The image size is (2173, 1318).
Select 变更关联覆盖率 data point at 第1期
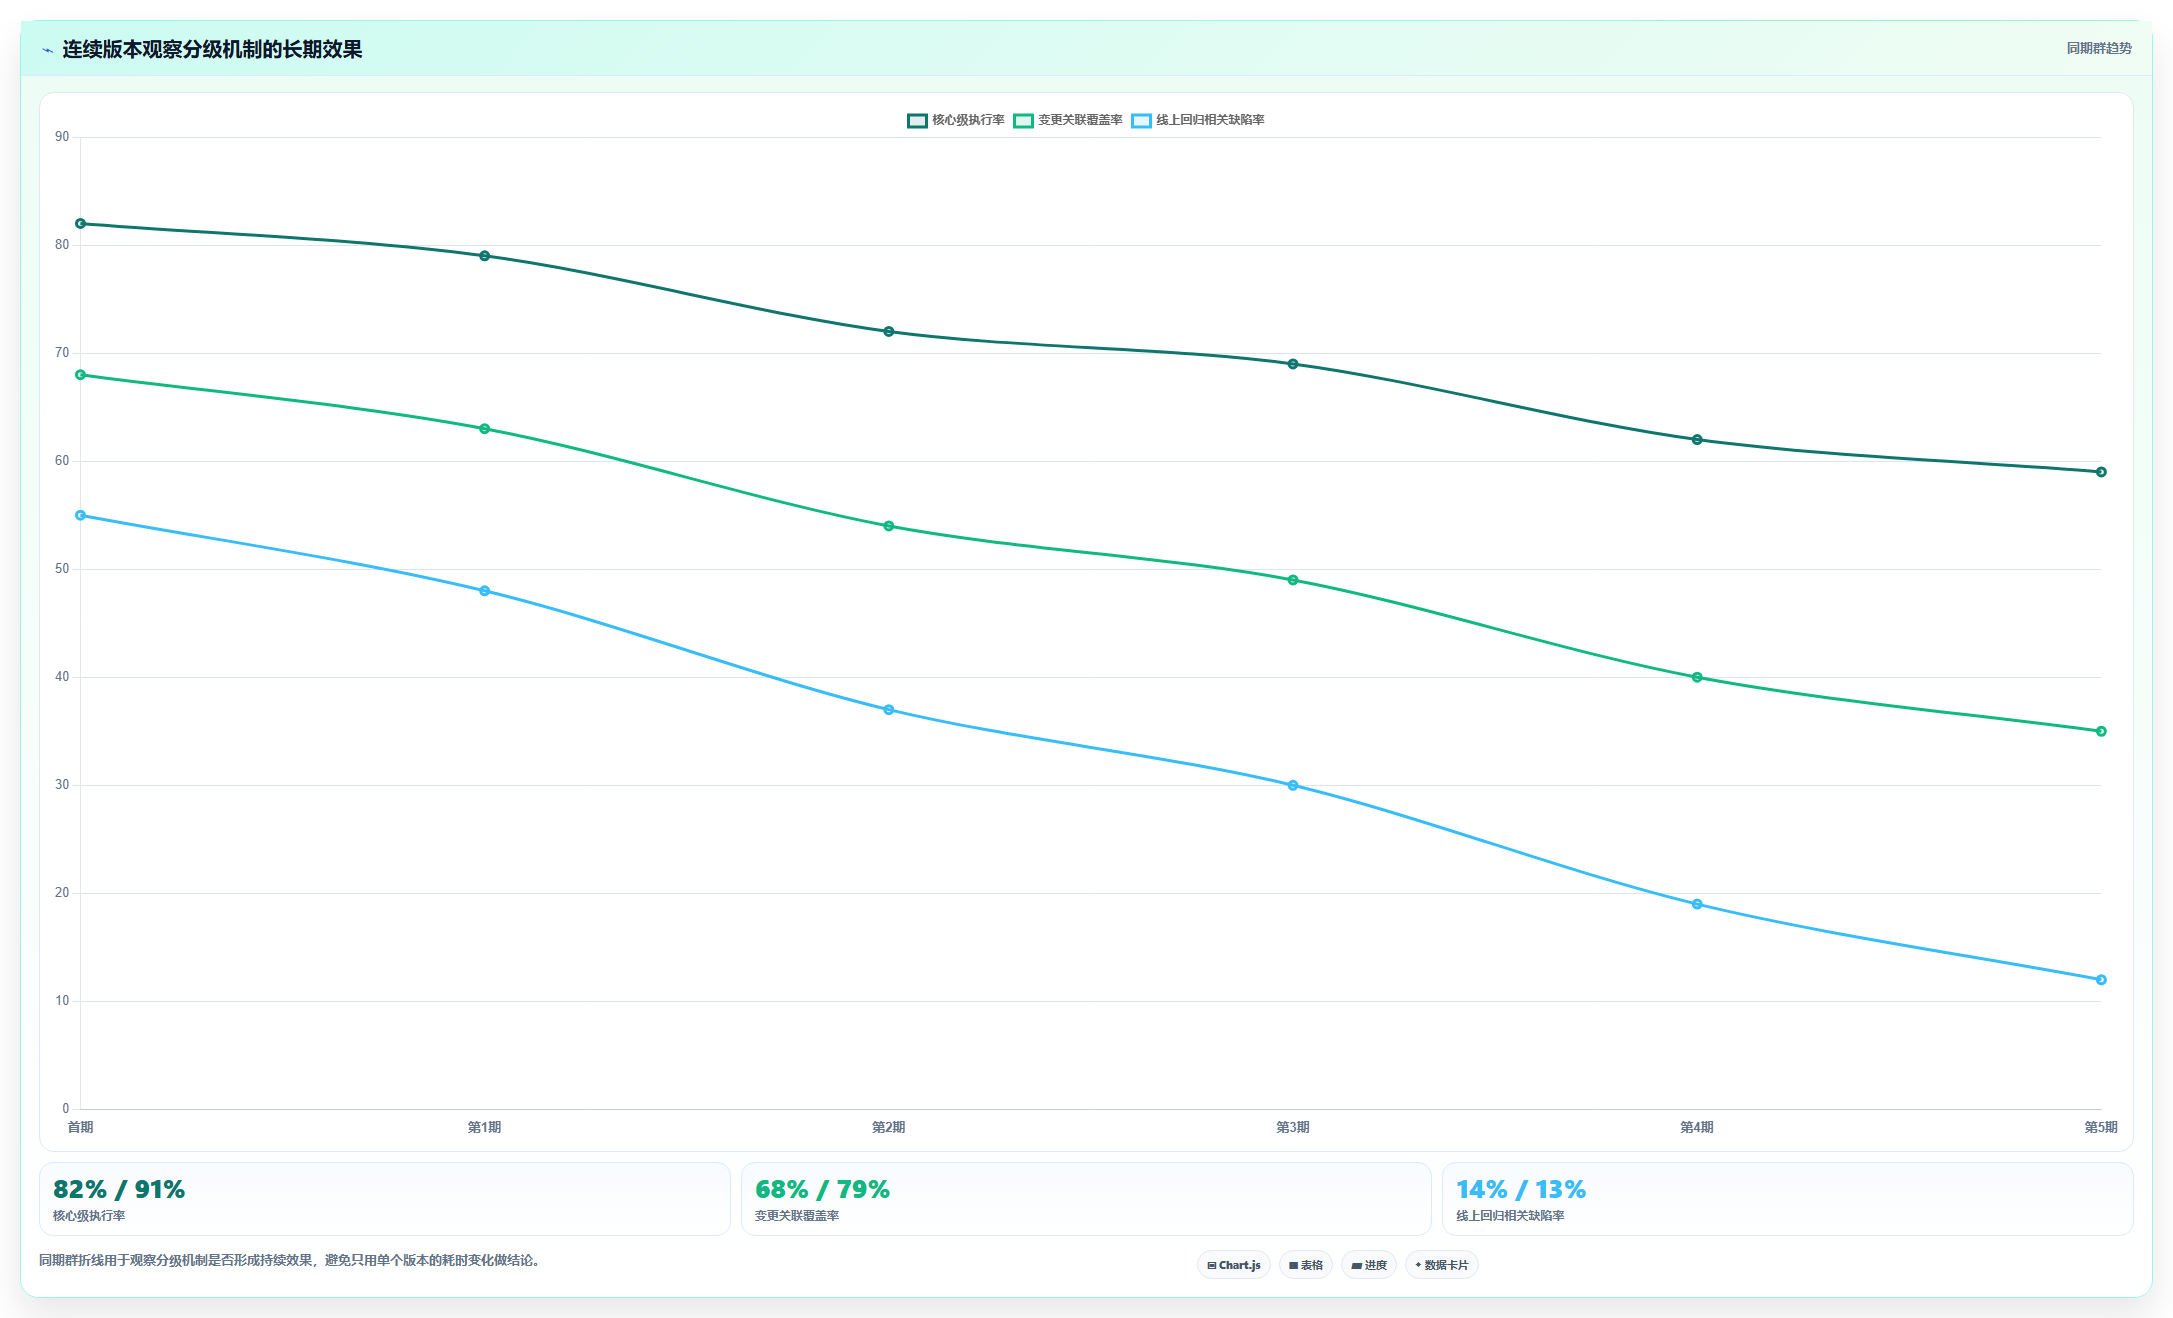pyautogui.click(x=485, y=429)
